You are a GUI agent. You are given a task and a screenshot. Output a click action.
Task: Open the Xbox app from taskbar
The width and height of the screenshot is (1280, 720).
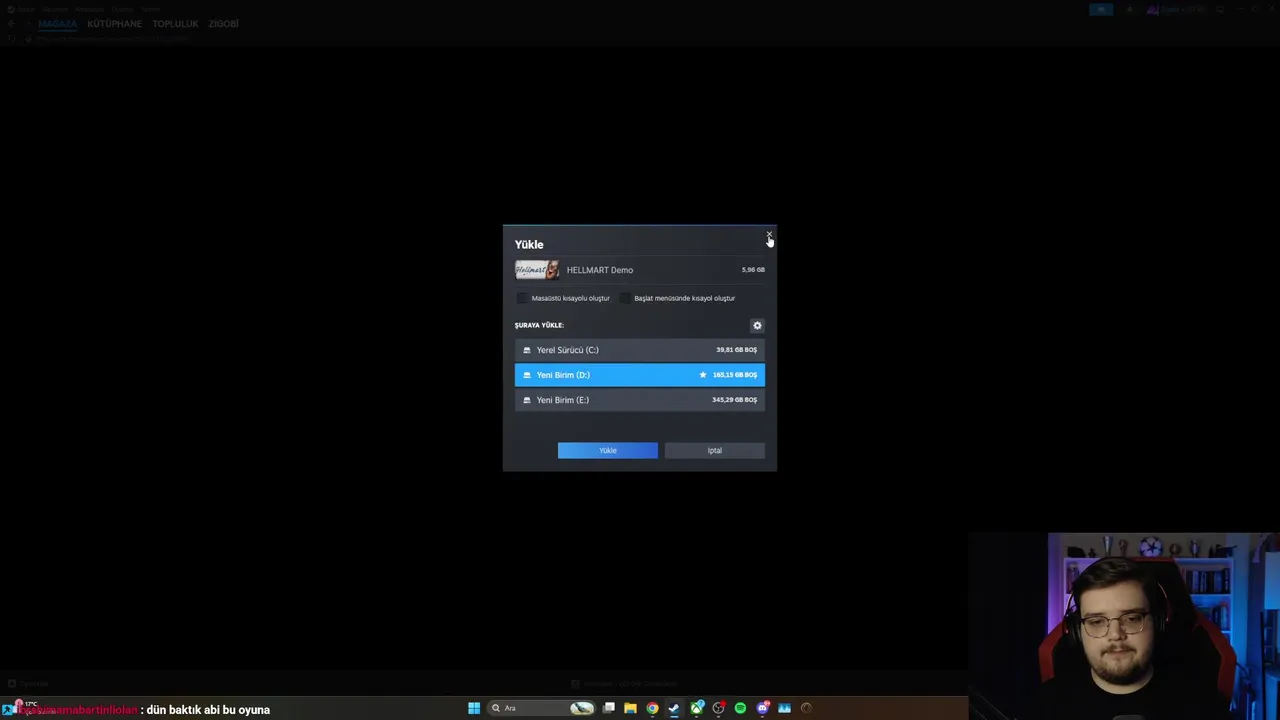[696, 708]
